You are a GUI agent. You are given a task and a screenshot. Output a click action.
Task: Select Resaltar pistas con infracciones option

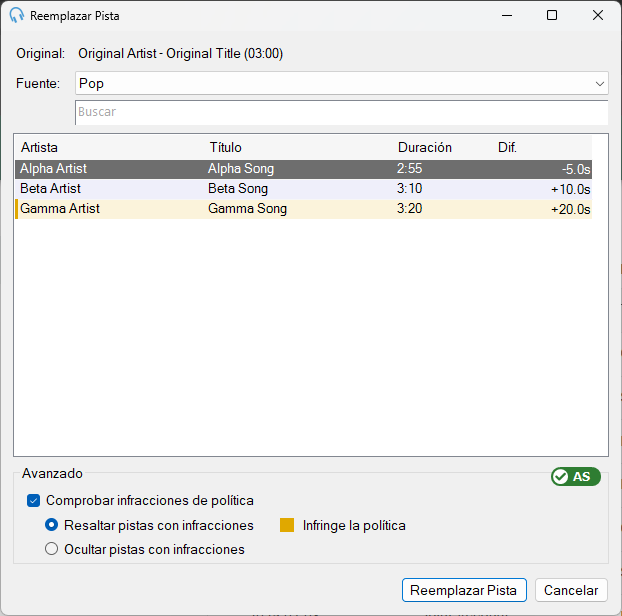pyautogui.click(x=51, y=525)
